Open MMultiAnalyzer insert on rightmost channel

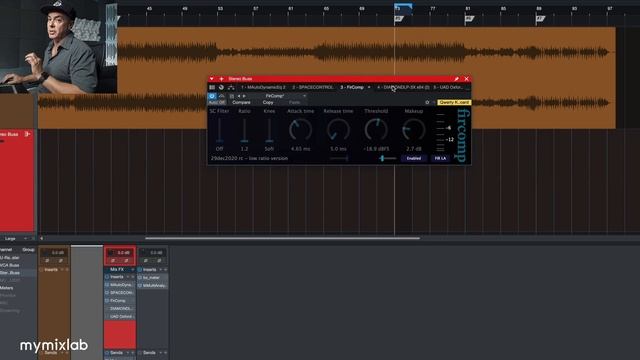tap(154, 286)
